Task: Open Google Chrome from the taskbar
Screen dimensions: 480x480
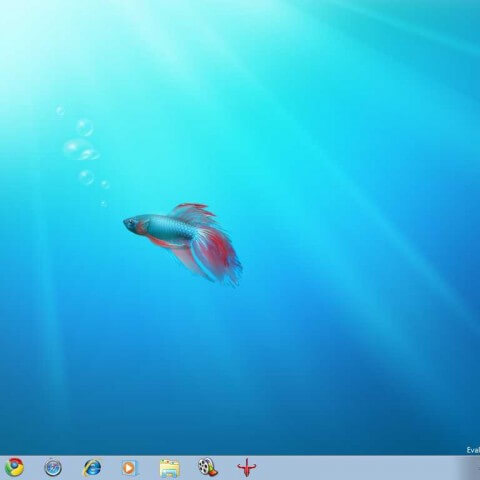Action: [x=14, y=467]
